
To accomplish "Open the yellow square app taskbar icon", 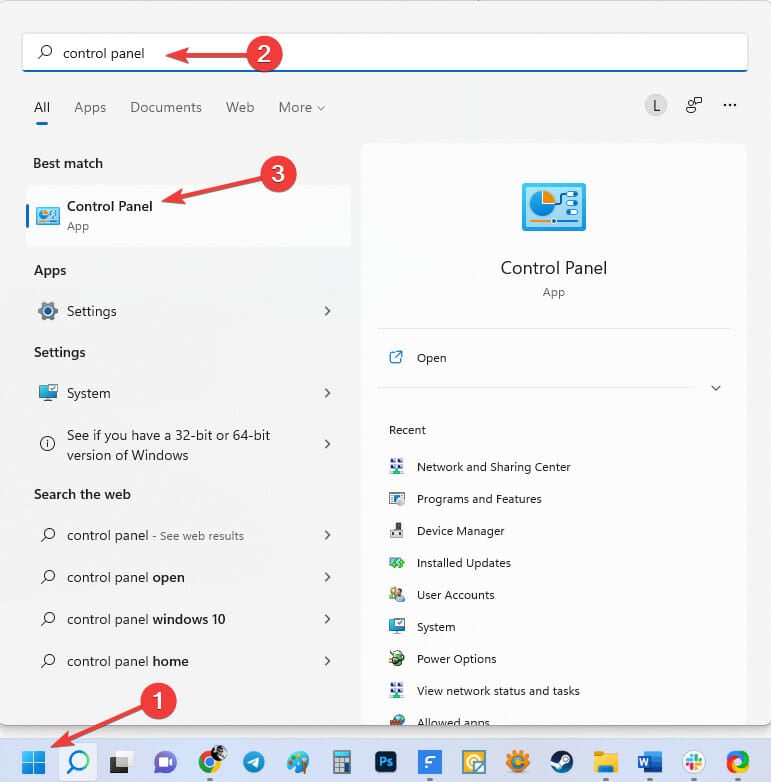I will pos(474,762).
